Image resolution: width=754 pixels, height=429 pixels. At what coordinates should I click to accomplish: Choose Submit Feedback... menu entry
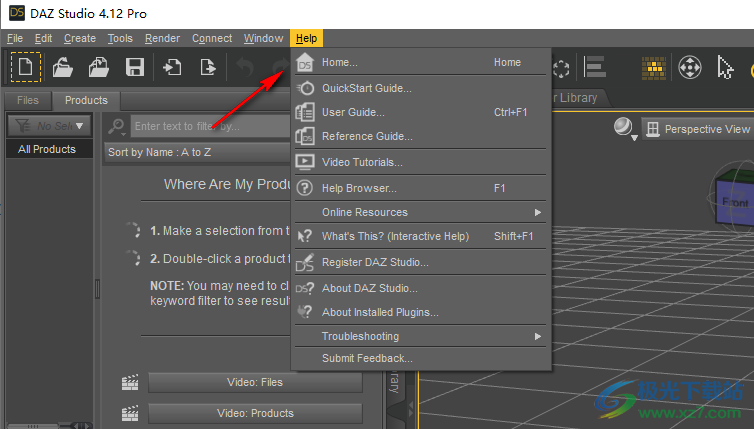(421, 359)
